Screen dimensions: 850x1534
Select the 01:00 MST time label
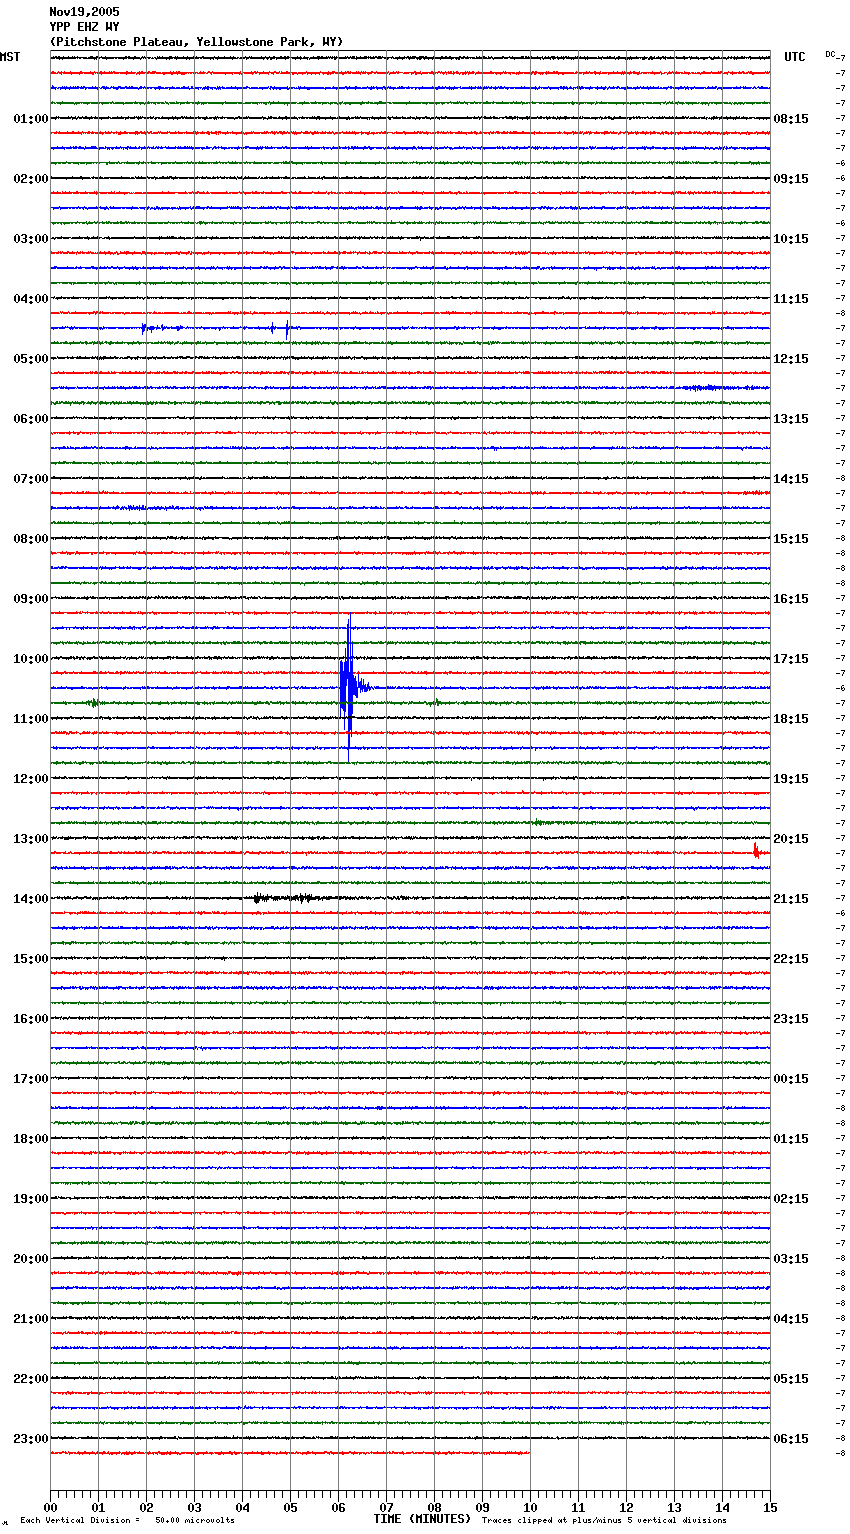(x=31, y=119)
